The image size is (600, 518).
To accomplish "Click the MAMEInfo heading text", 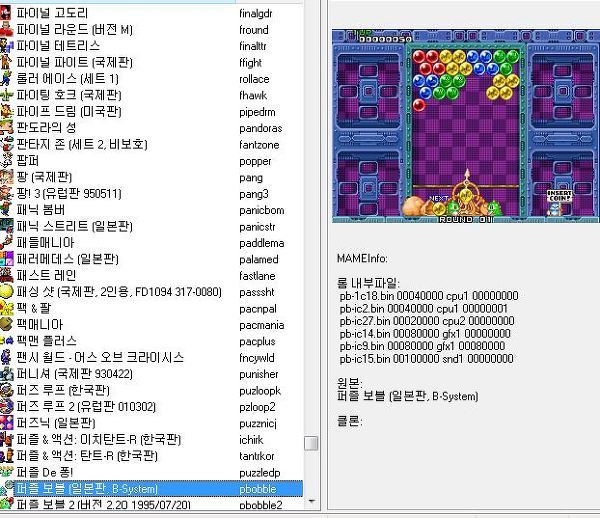I will [x=362, y=259].
